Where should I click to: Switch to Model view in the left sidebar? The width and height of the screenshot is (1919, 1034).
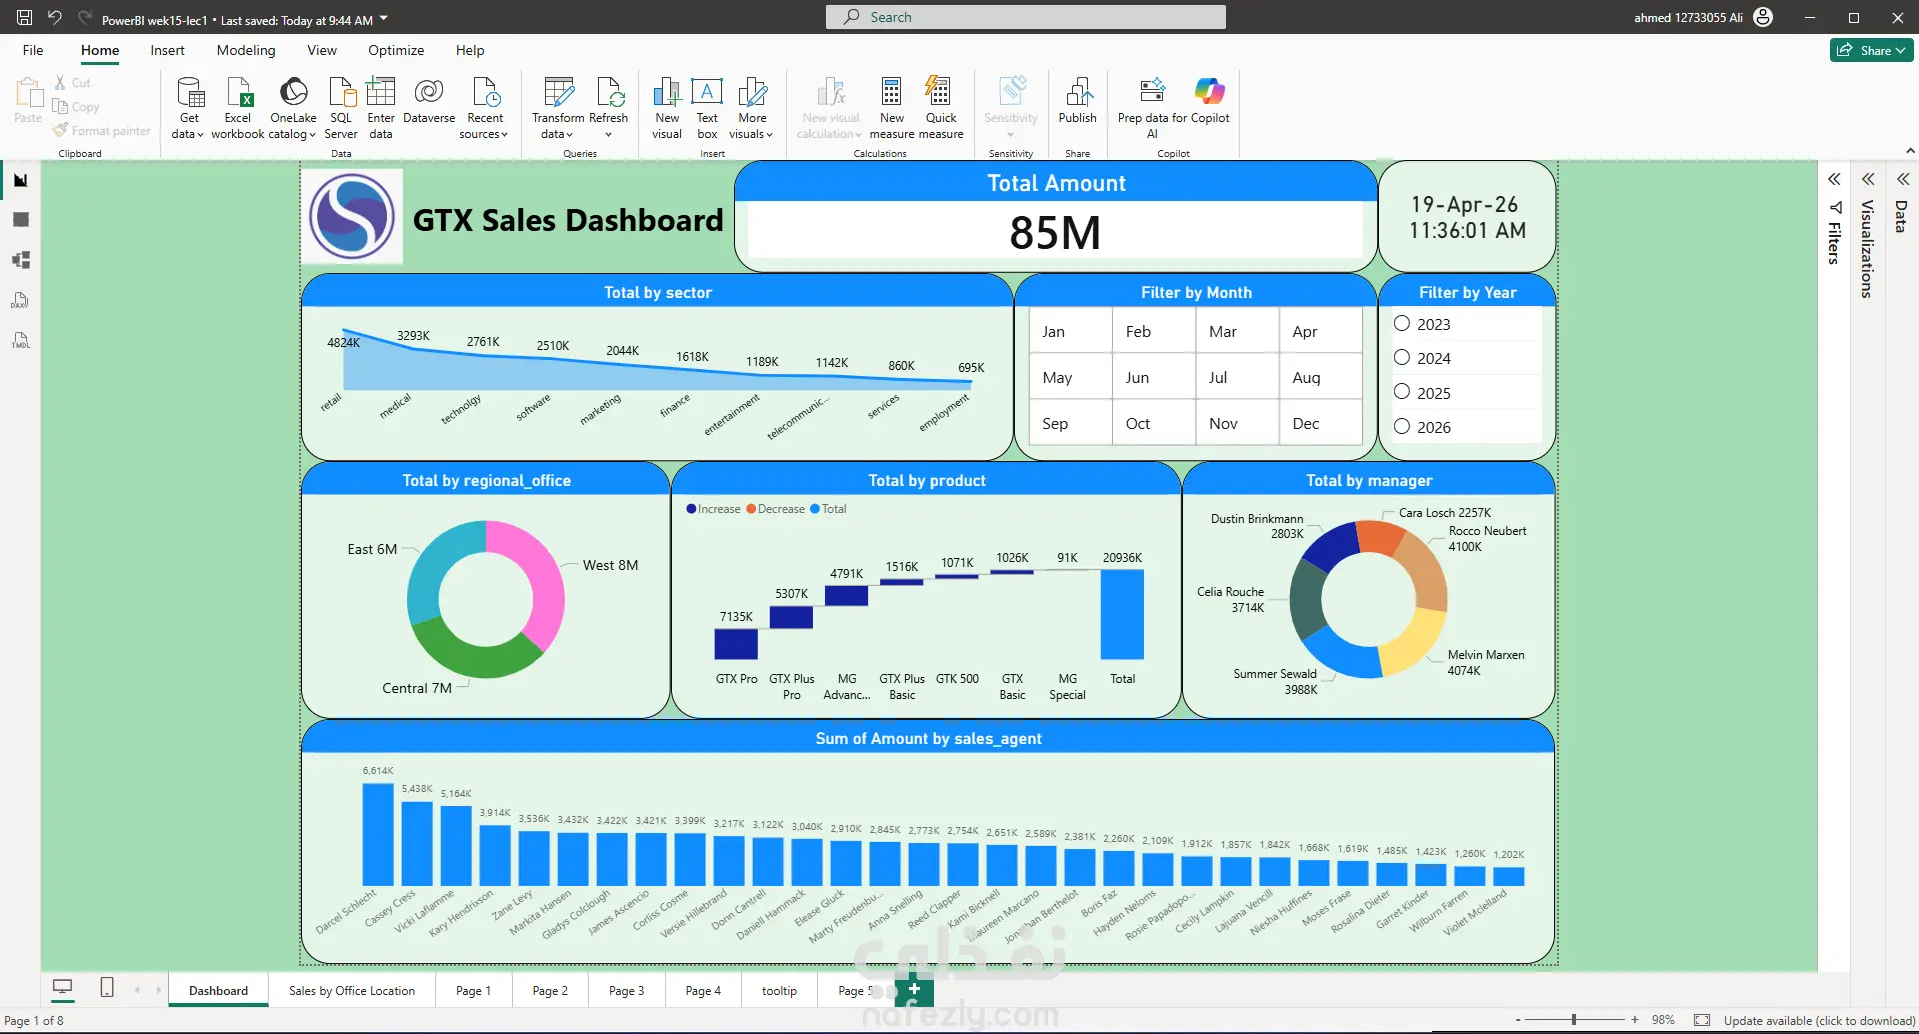tap(20, 260)
